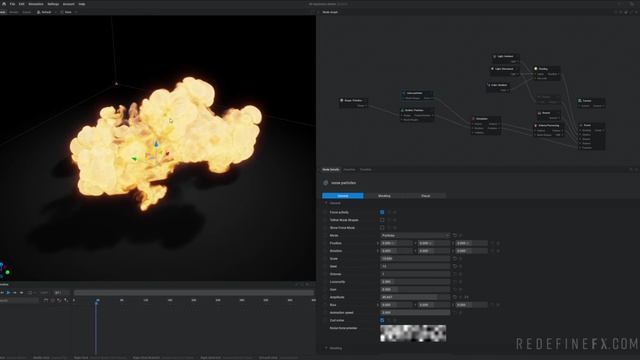Image resolution: width=640 pixels, height=360 pixels.
Task: Click the Animation speed field
Action: click(415, 313)
